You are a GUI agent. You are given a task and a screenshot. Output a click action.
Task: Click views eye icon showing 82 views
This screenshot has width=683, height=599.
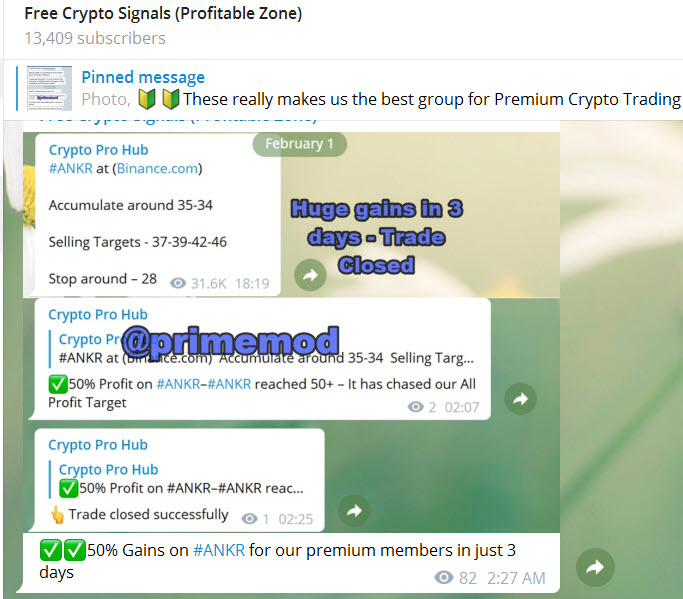[444, 578]
